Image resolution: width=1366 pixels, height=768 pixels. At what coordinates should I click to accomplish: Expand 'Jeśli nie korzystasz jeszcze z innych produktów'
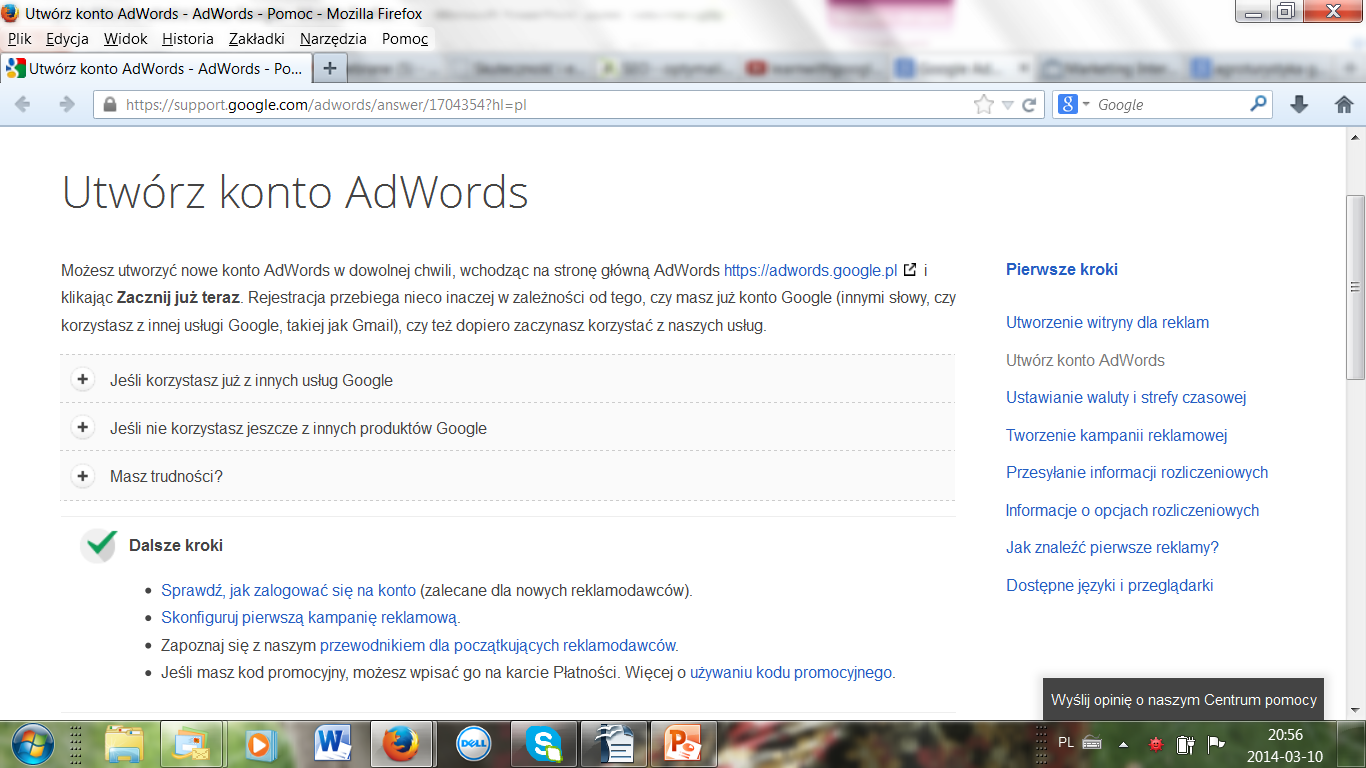pos(508,428)
